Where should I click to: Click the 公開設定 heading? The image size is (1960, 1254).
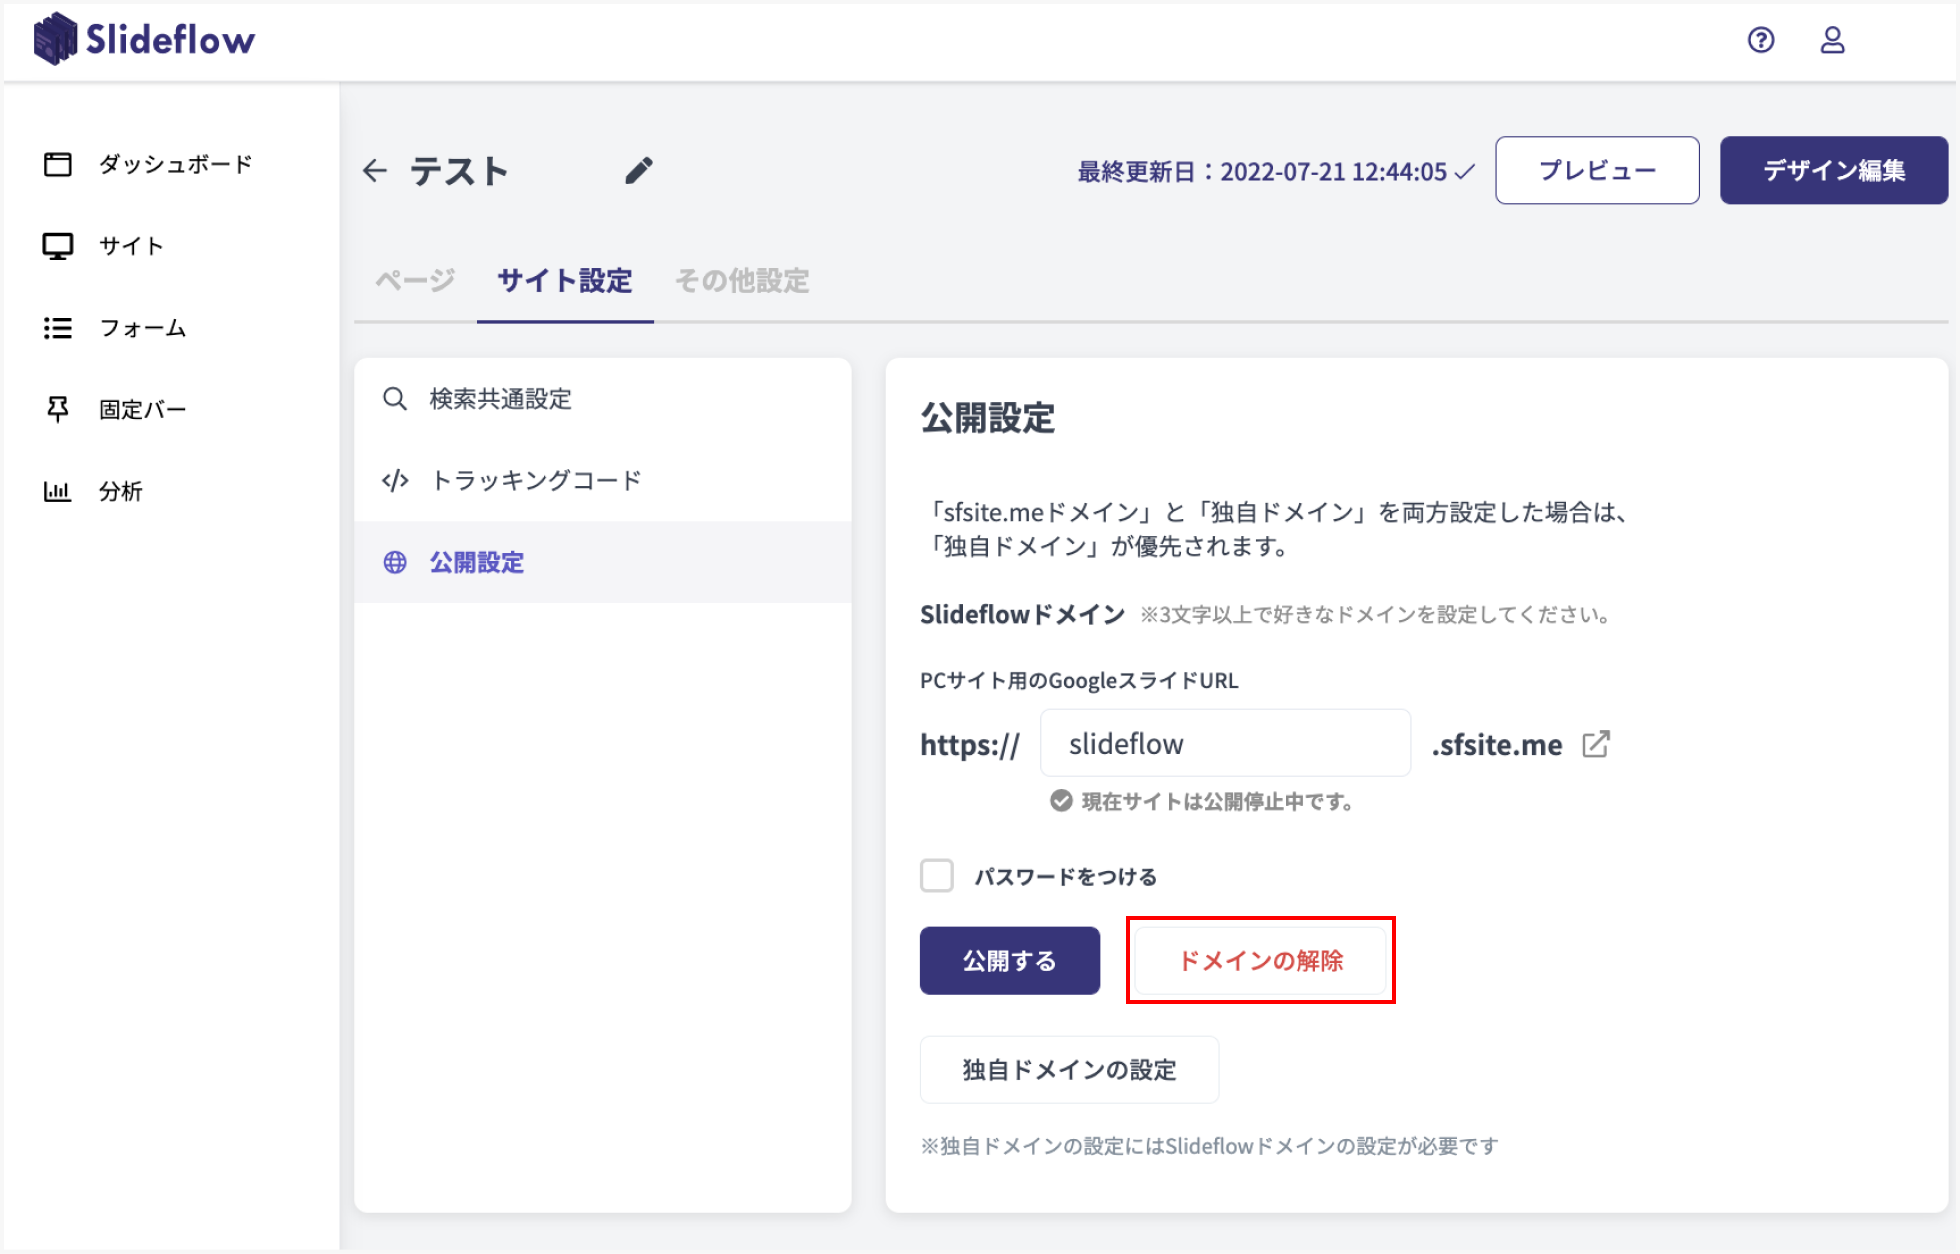pos(988,418)
